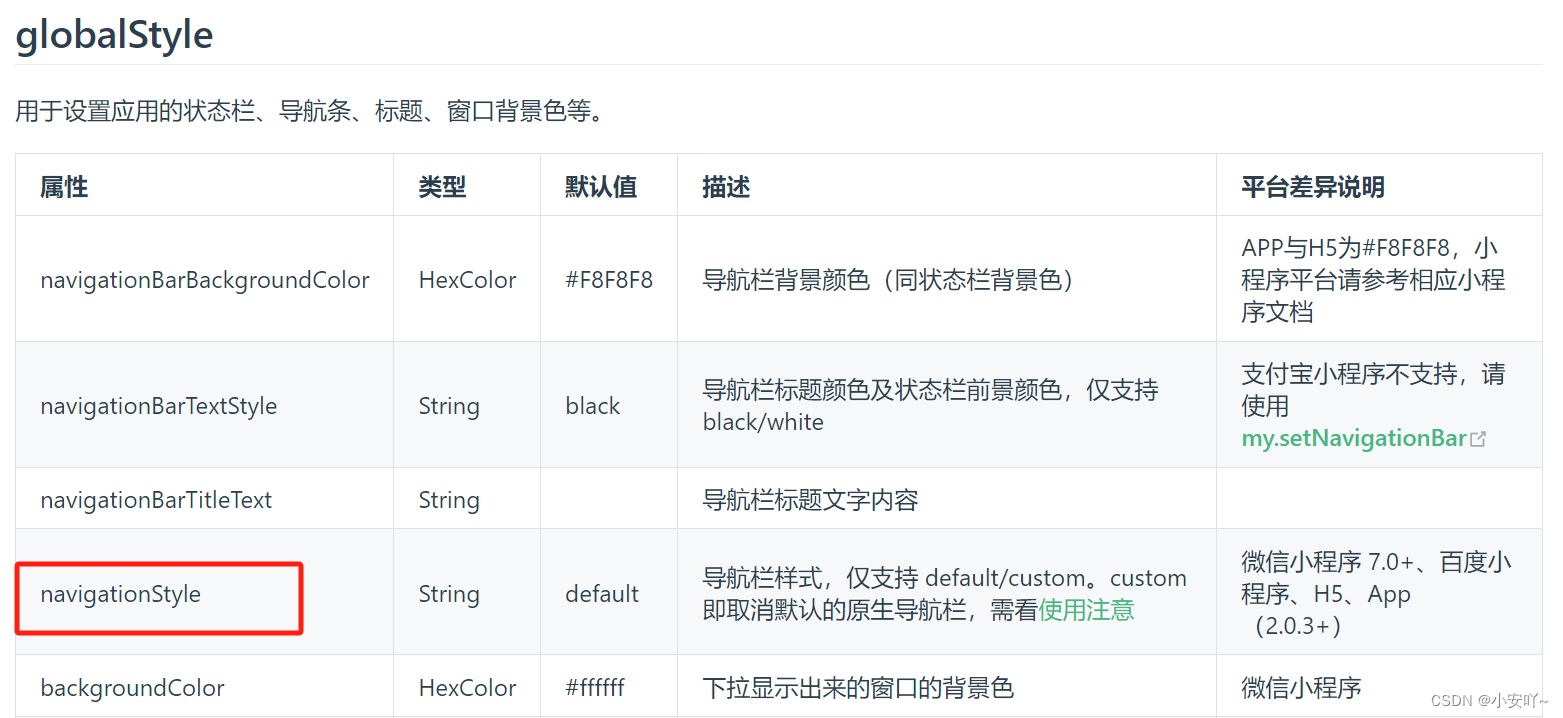Click the navigationBarTextStyle property name
The image size is (1563, 718).
click(158, 406)
